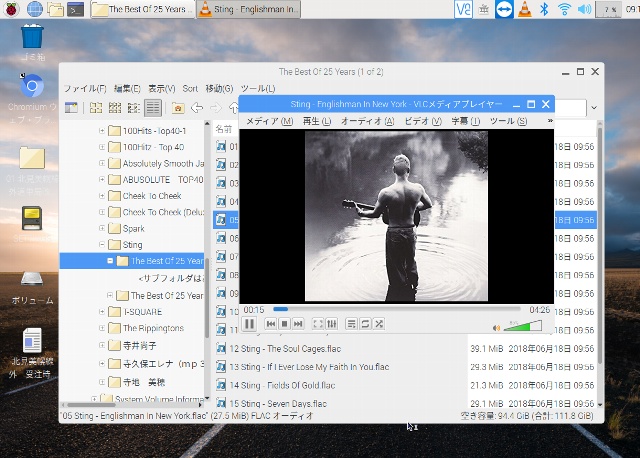
Task: Open file manager from the taskbar
Action: (x=55, y=9)
